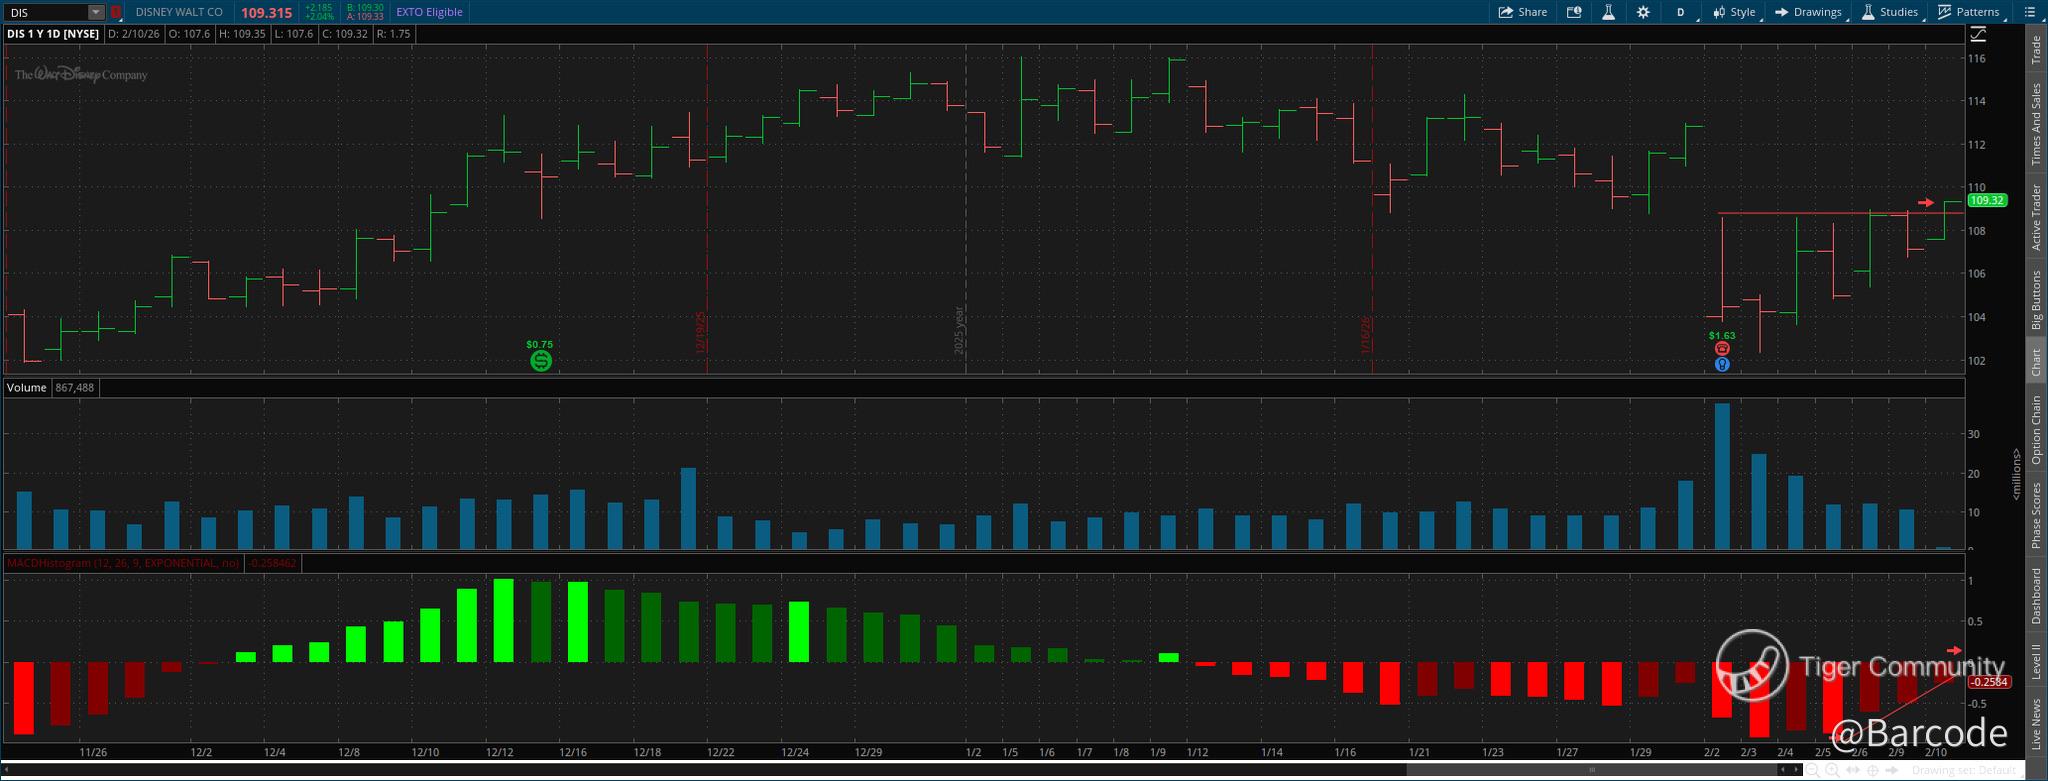Screen dimensions: 2048x781
Task: Open the list menu icon at top right
Action: (x=2030, y=12)
